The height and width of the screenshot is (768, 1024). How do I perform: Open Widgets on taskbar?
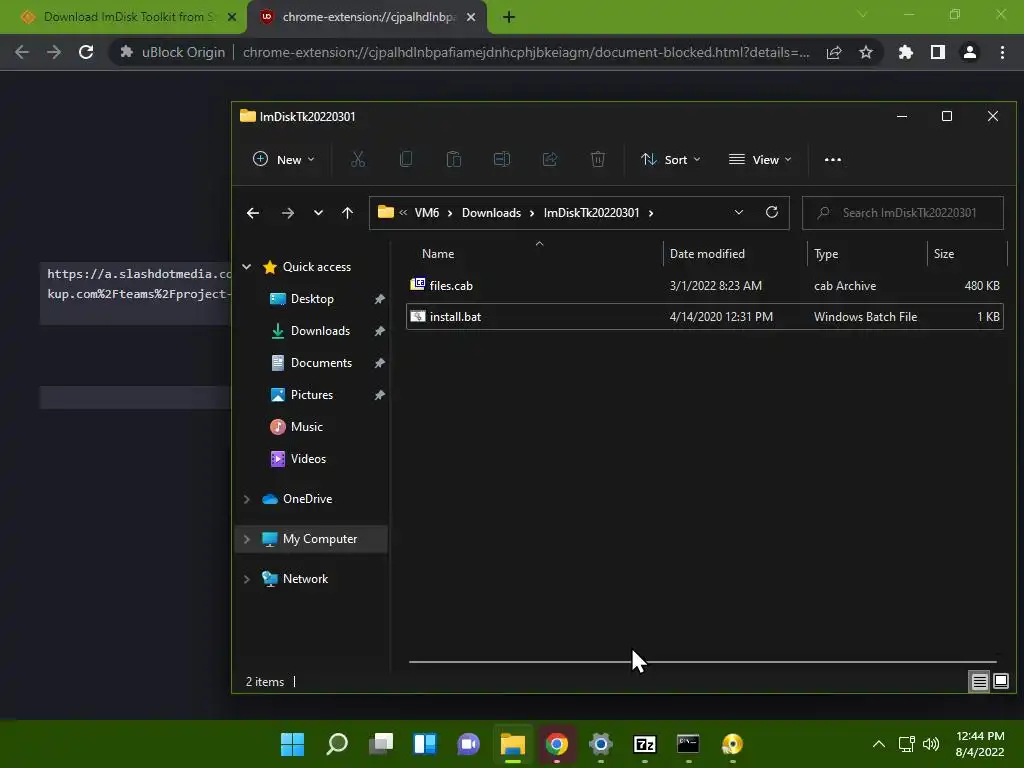pos(424,744)
